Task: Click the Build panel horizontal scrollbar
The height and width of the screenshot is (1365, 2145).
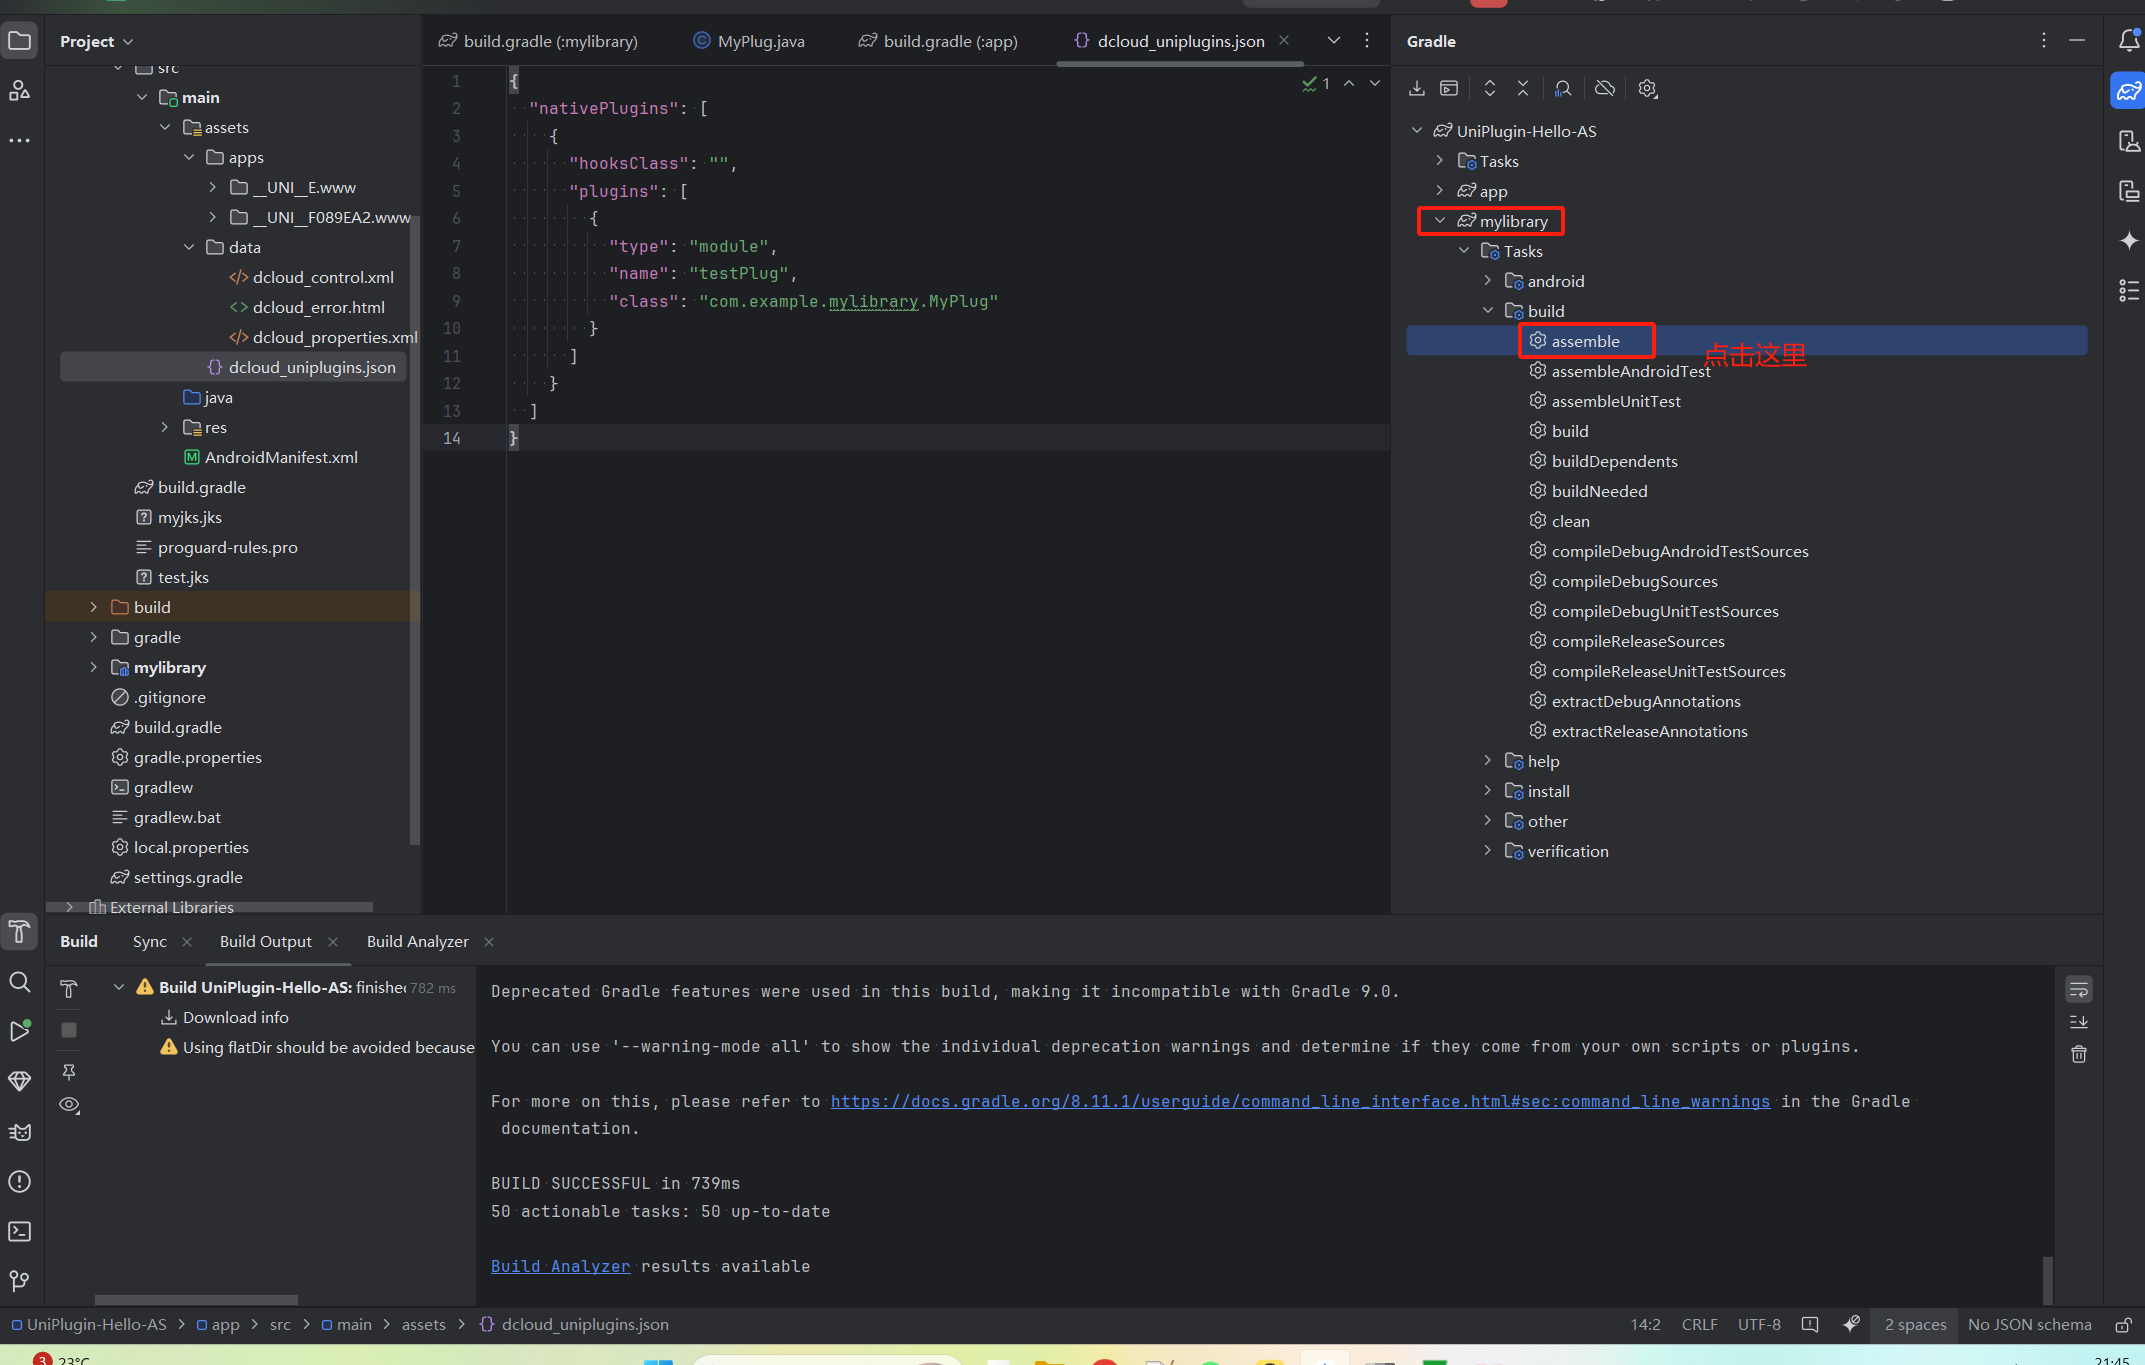Action: [196, 1300]
